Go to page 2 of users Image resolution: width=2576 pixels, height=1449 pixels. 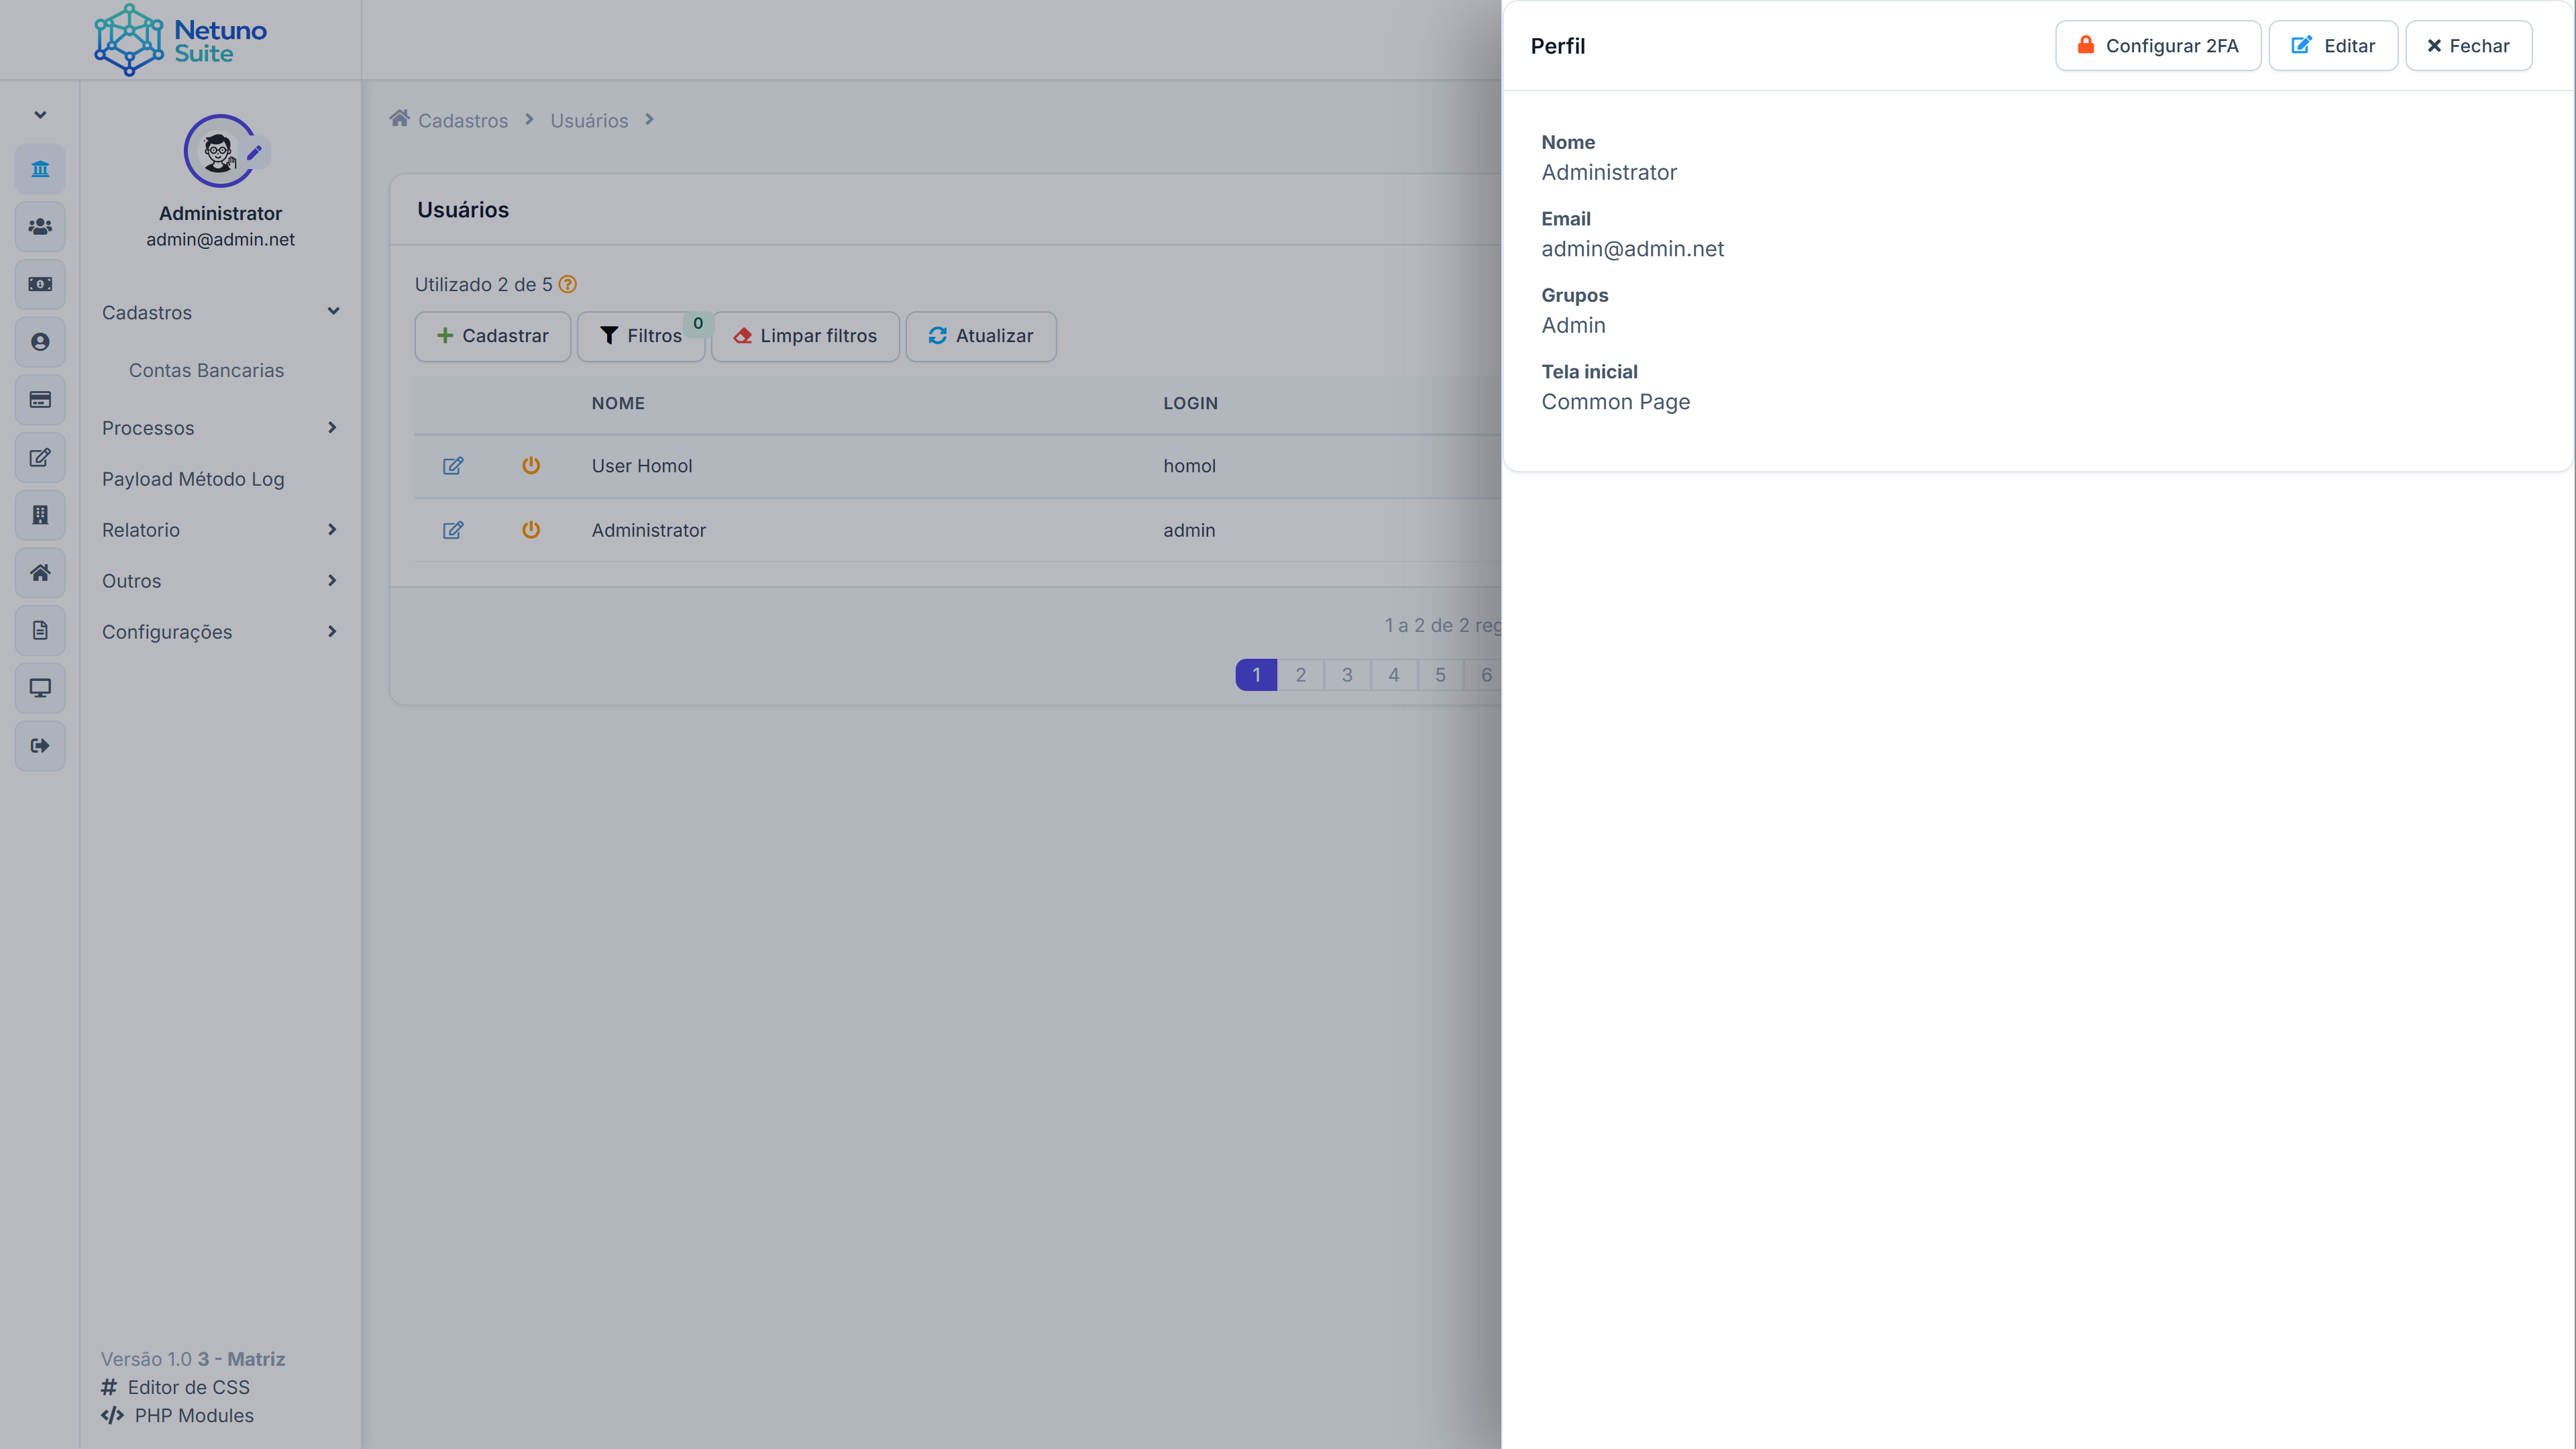(1301, 675)
